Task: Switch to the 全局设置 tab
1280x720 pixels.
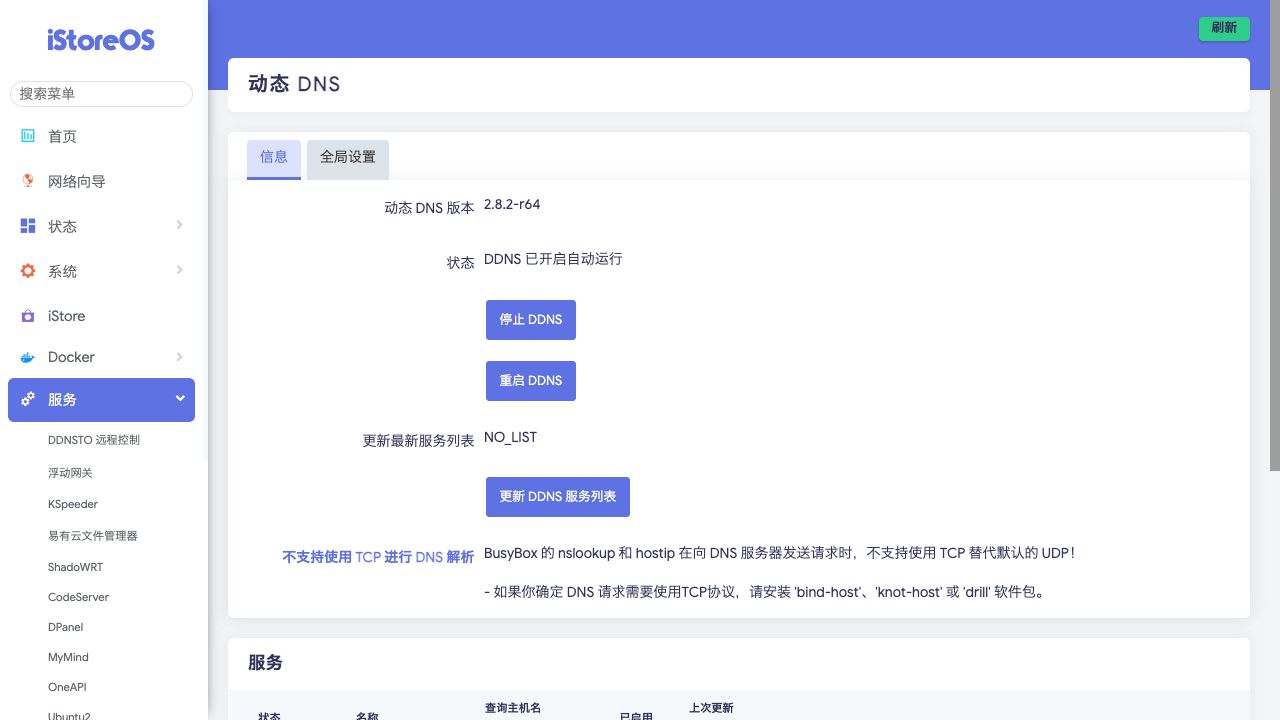Action: tap(348, 158)
